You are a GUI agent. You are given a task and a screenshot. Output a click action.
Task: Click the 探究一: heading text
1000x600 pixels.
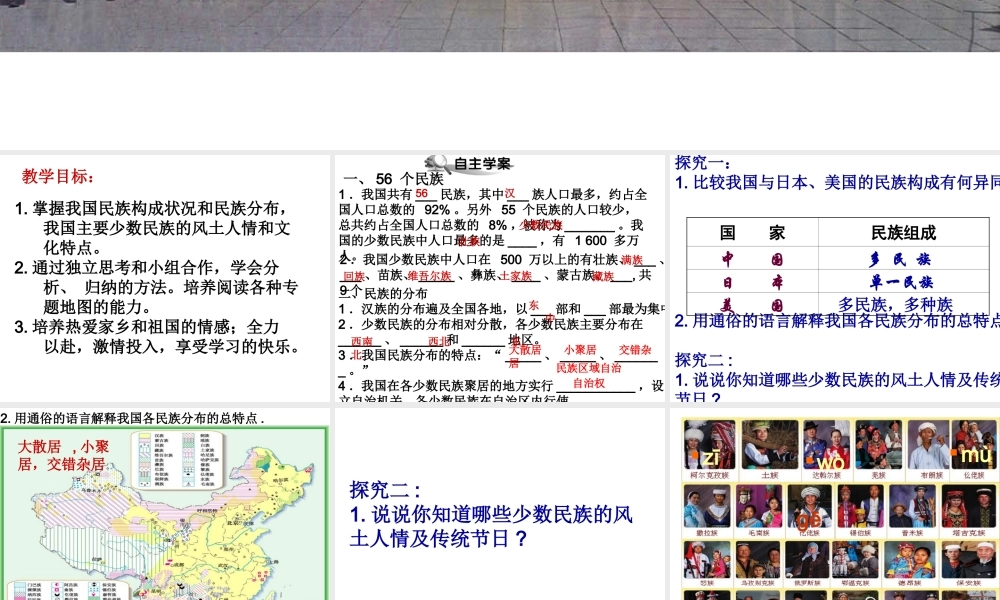click(x=702, y=163)
